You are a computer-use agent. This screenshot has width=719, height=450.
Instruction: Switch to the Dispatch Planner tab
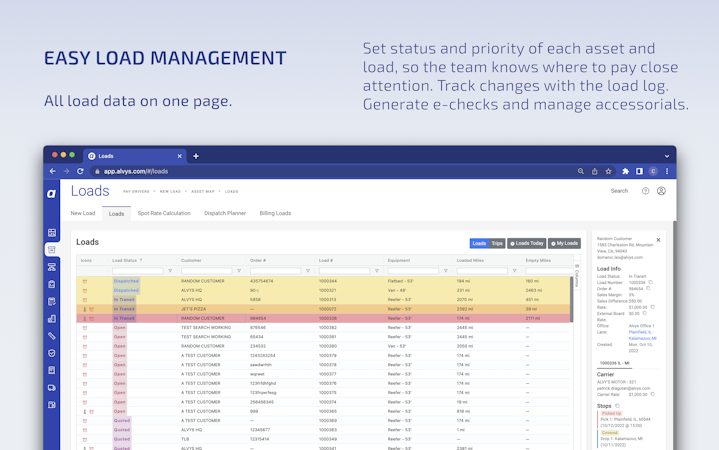tap(225, 213)
